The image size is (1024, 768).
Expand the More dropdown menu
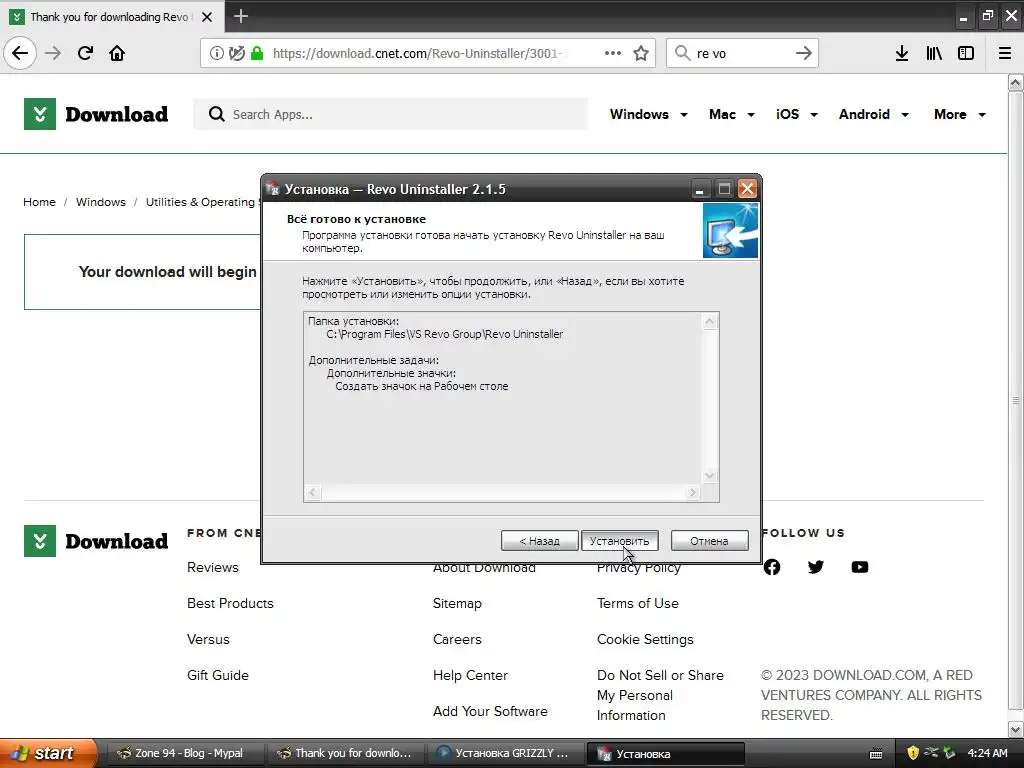click(x=959, y=114)
